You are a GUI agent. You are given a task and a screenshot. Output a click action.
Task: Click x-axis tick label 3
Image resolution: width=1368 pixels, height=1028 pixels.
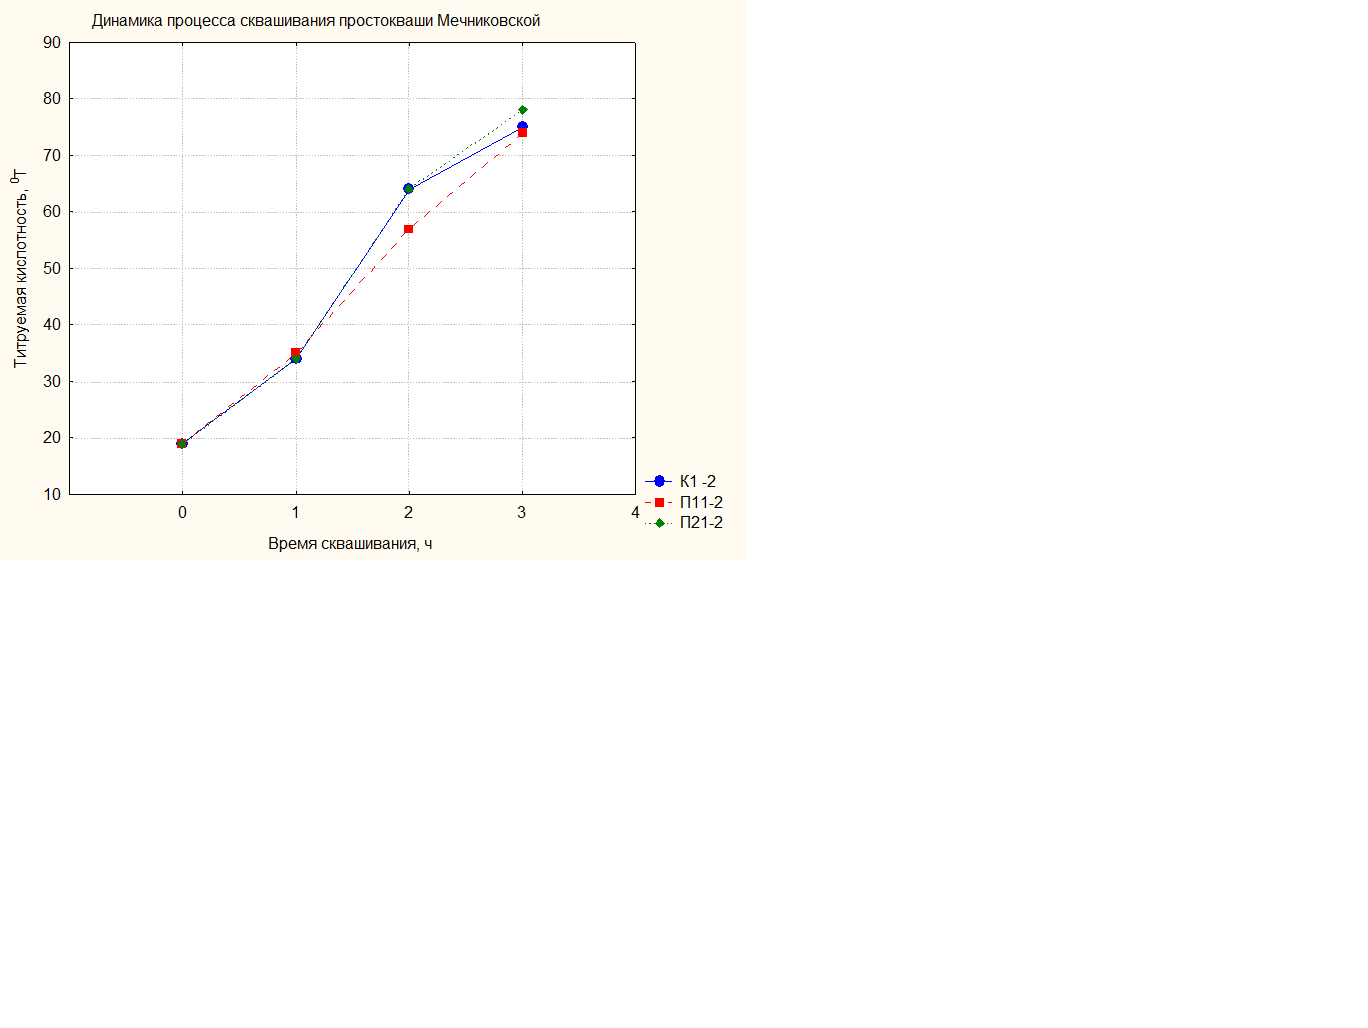[x=522, y=513]
